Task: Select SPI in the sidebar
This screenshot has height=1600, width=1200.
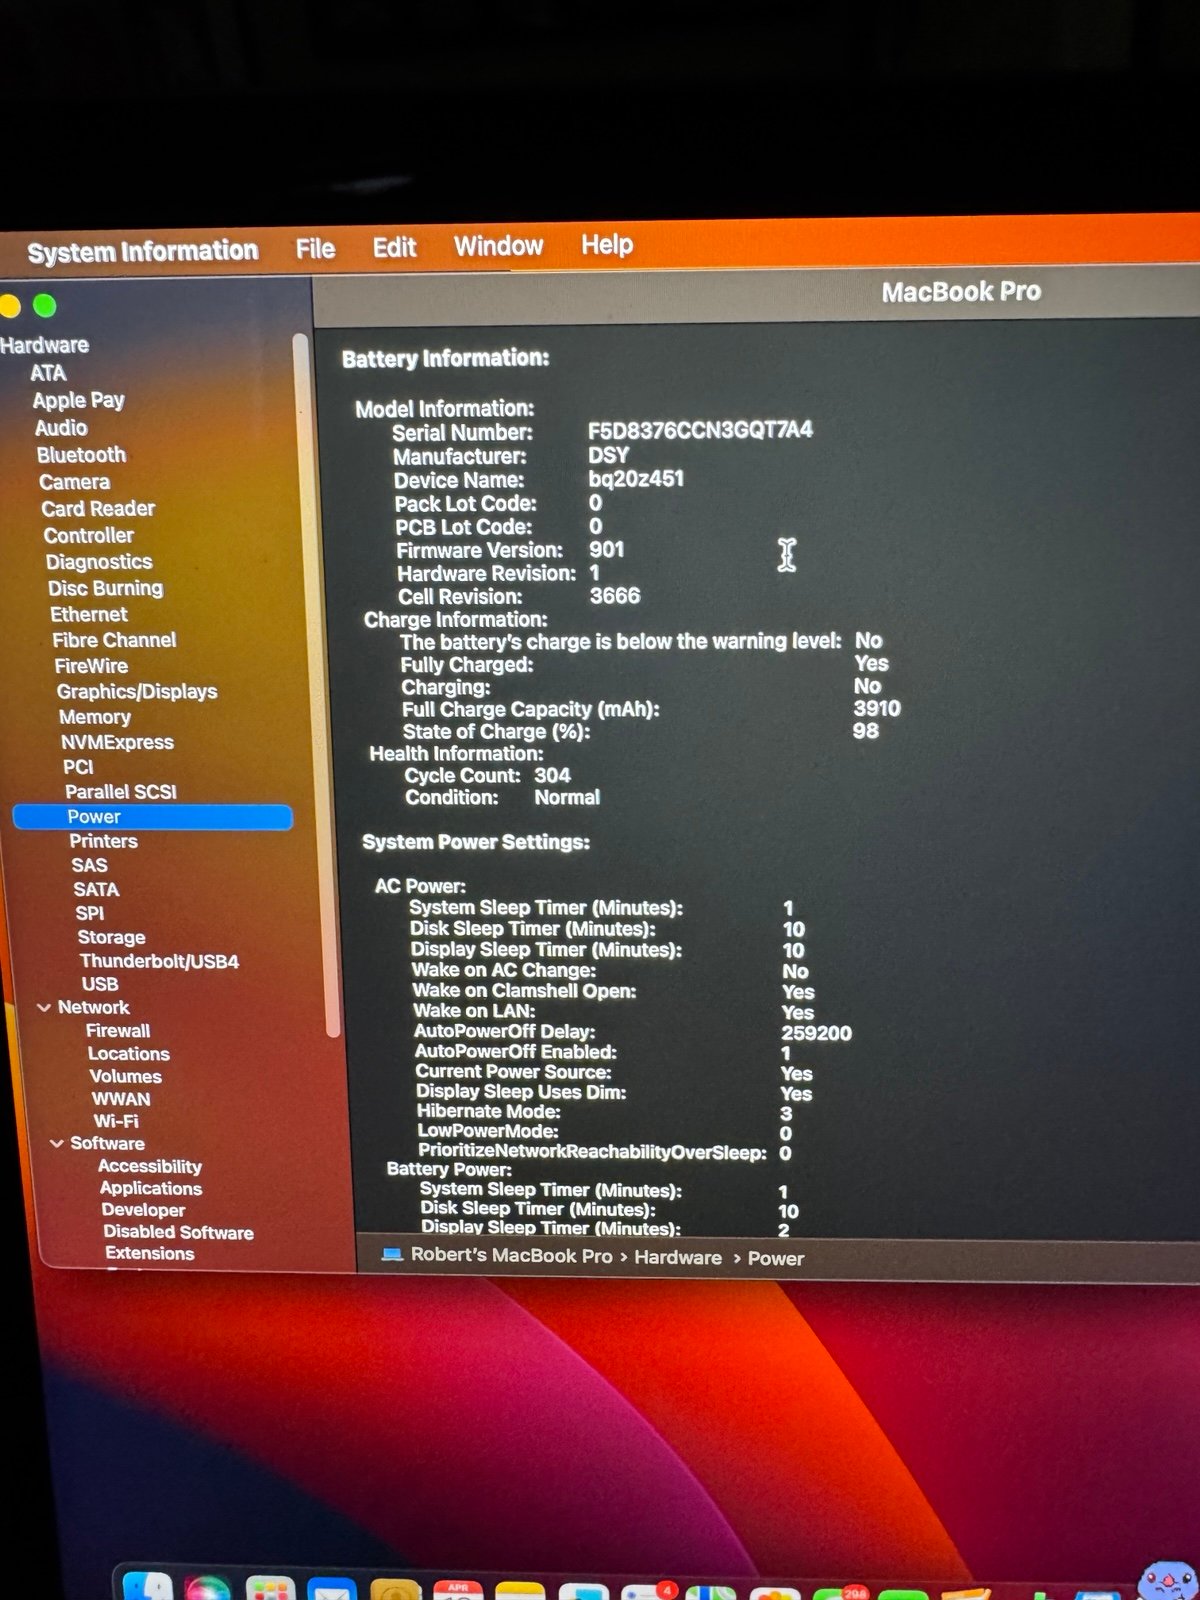Action: coord(89,913)
